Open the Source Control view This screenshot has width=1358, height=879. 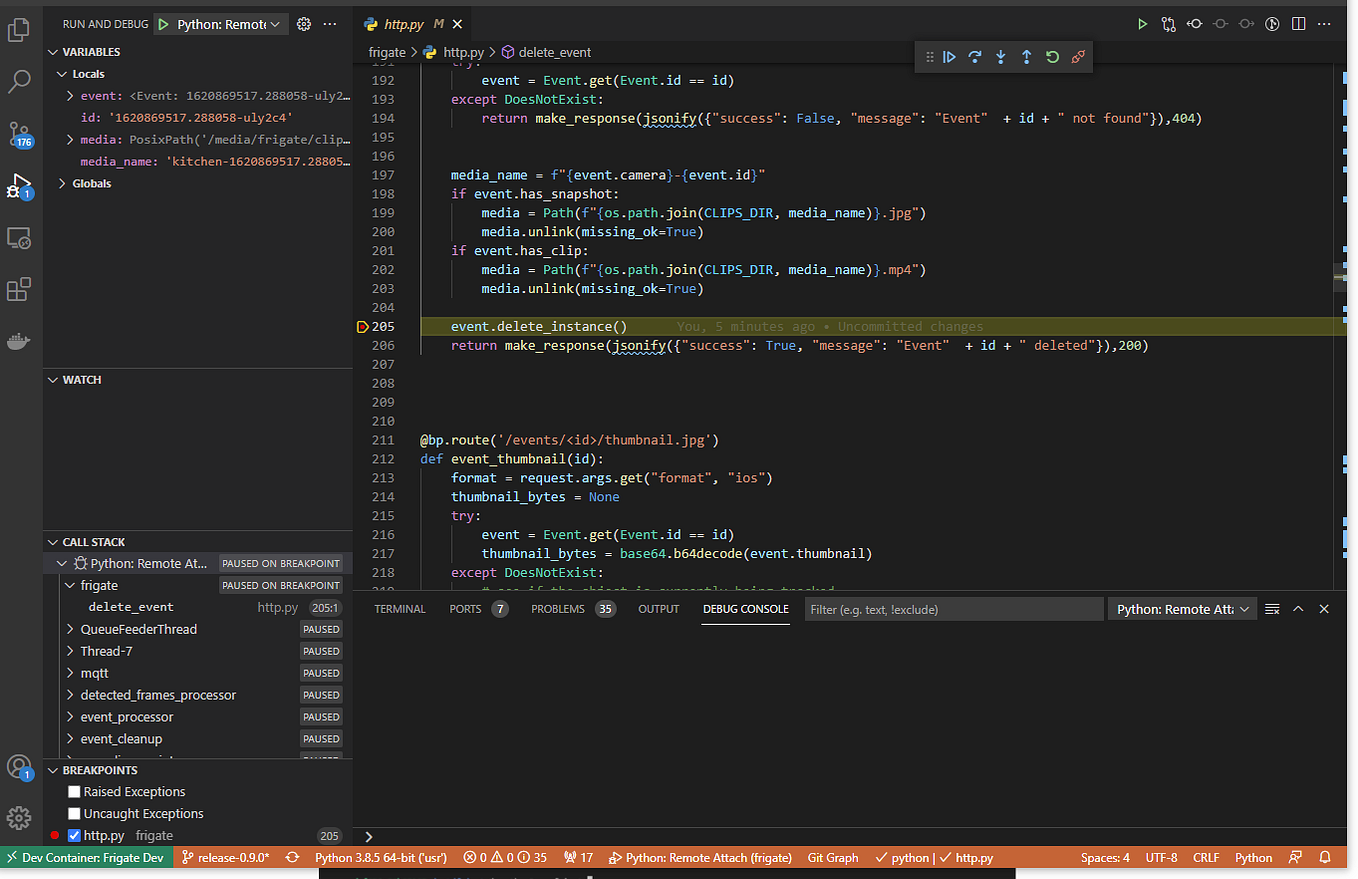[19, 134]
